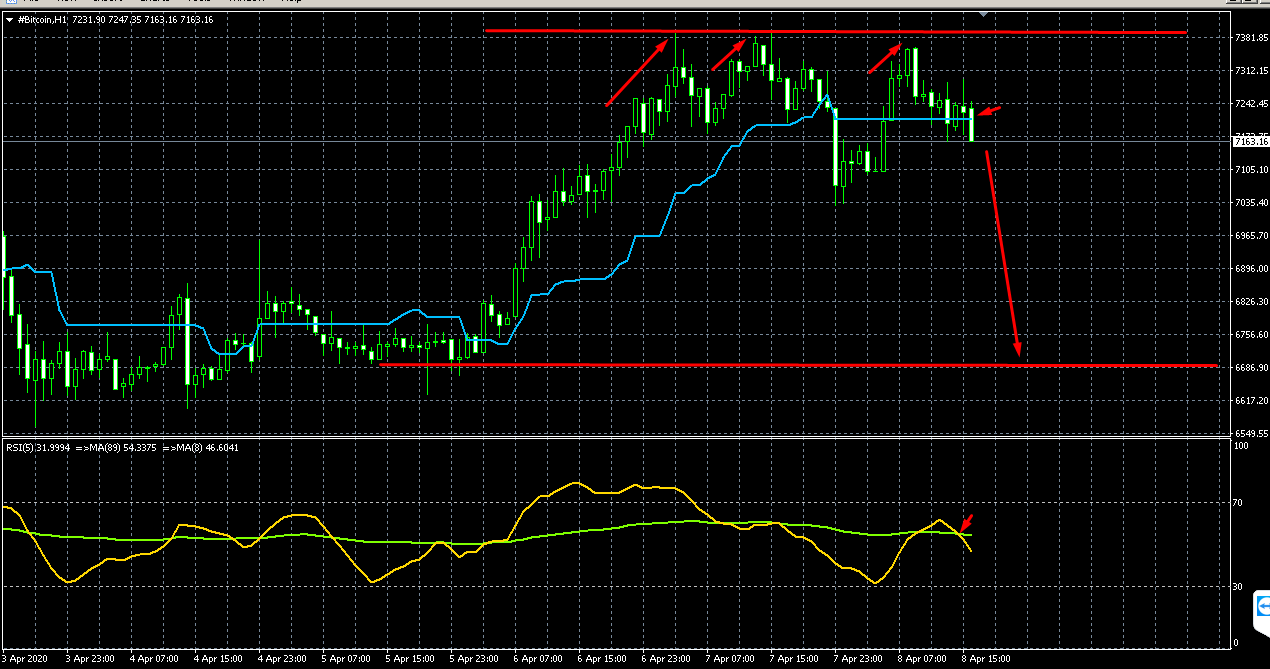
Task: Click the 7 Apr 15:00 time label
Action: click(792, 660)
